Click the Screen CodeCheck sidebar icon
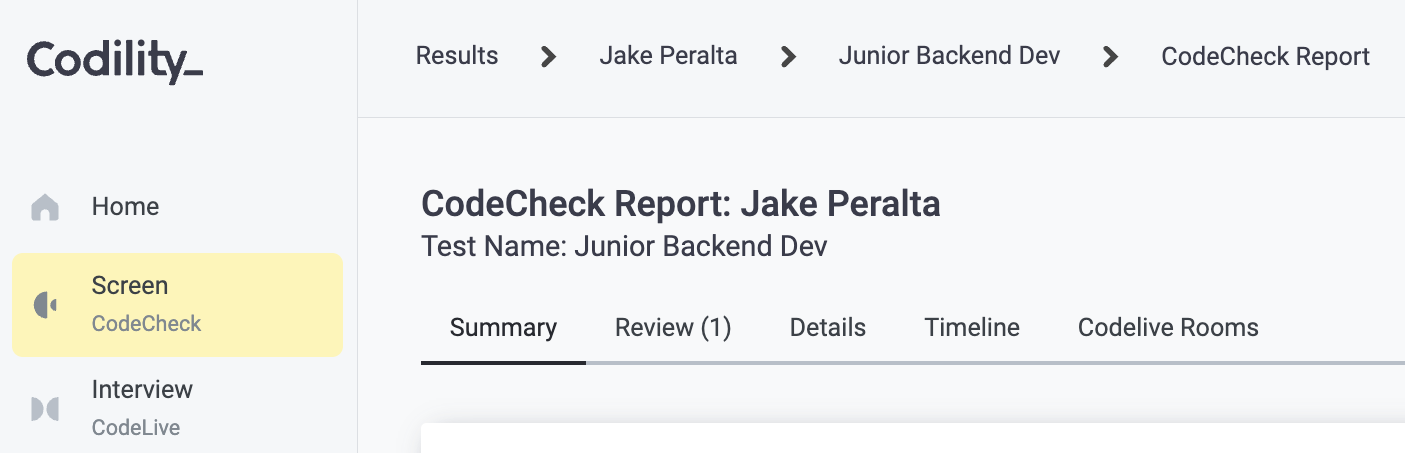 (x=45, y=305)
